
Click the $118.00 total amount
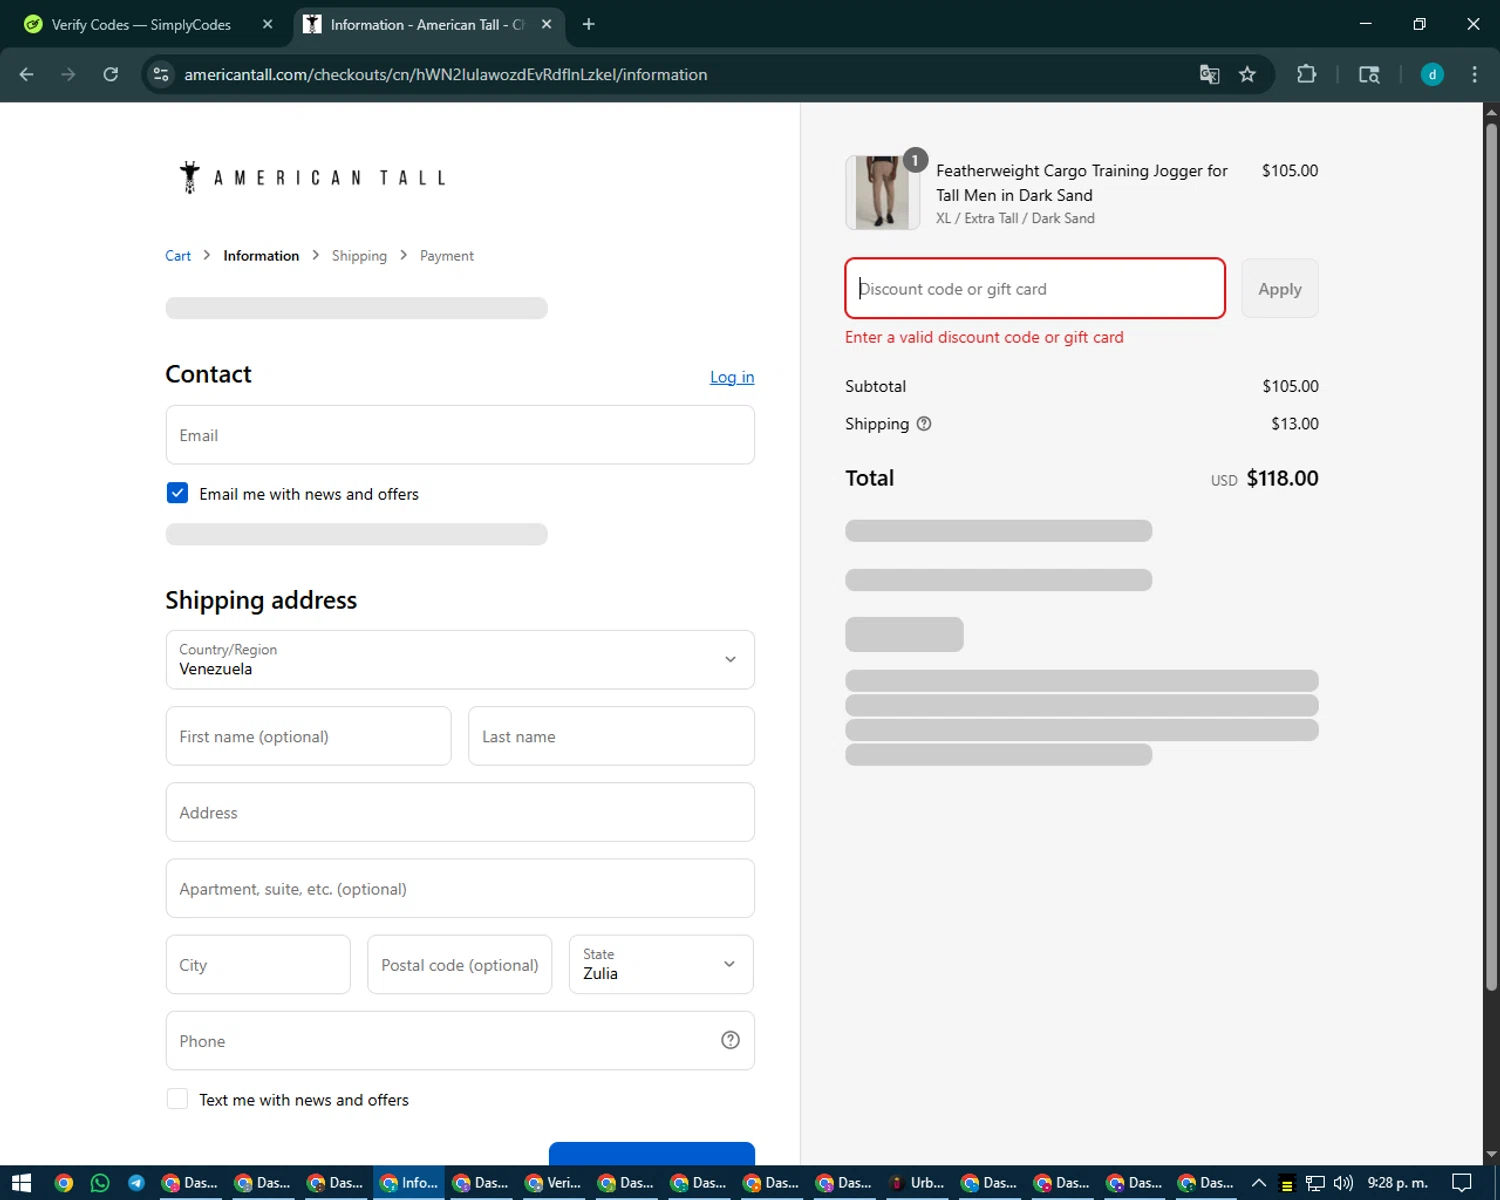pyautogui.click(x=1282, y=478)
